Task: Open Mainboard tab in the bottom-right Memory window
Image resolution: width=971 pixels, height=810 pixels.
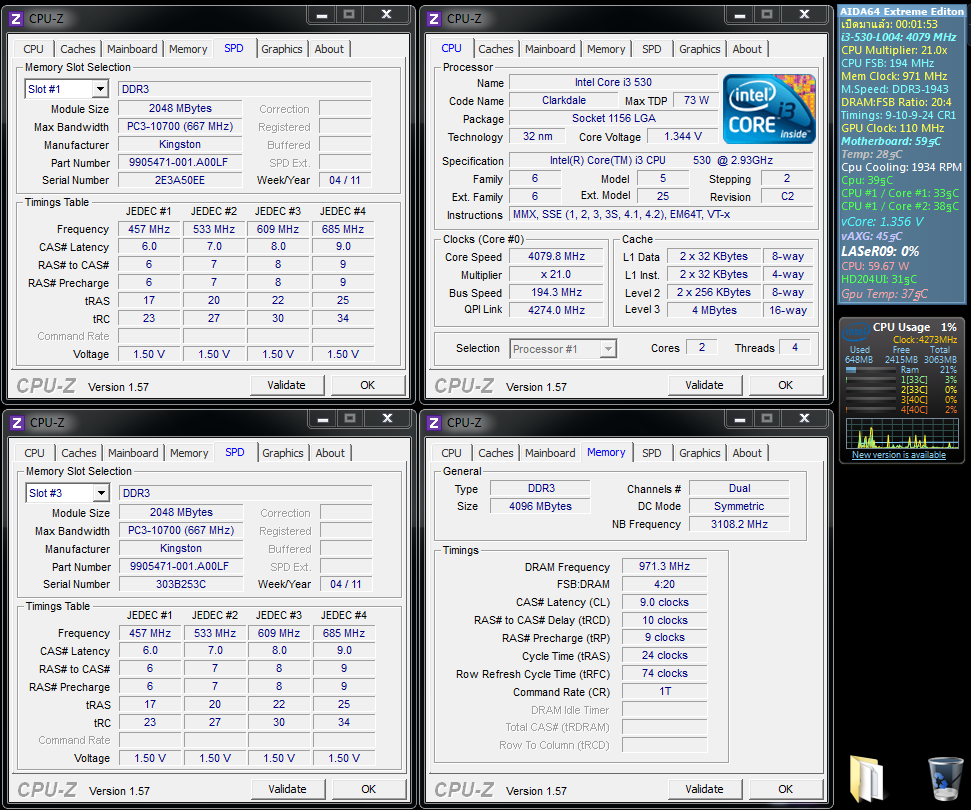Action: click(x=550, y=453)
